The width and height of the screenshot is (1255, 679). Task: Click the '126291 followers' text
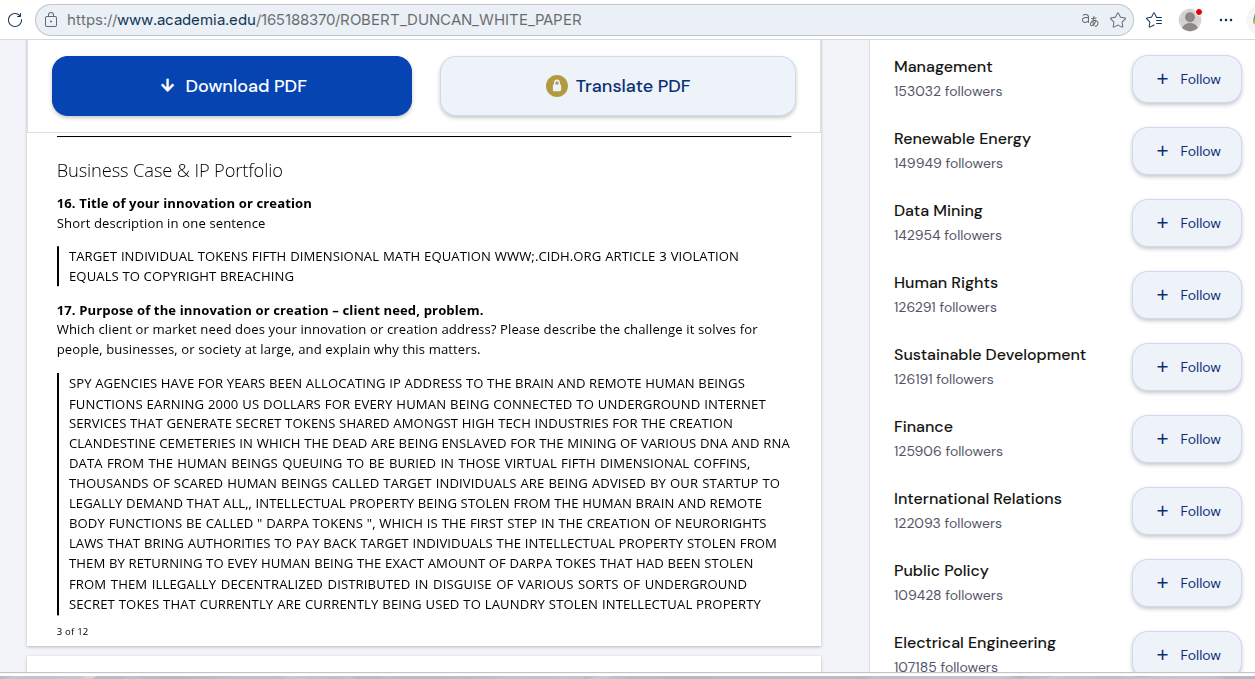coord(945,307)
